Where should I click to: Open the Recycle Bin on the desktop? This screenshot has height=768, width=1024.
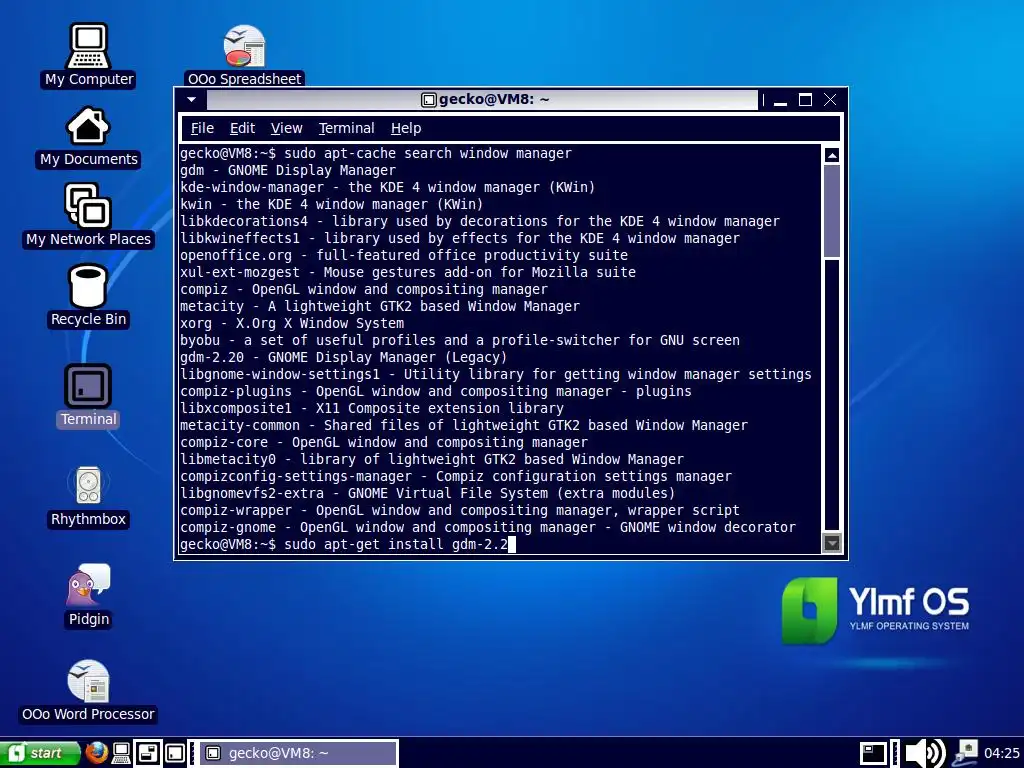[88, 296]
